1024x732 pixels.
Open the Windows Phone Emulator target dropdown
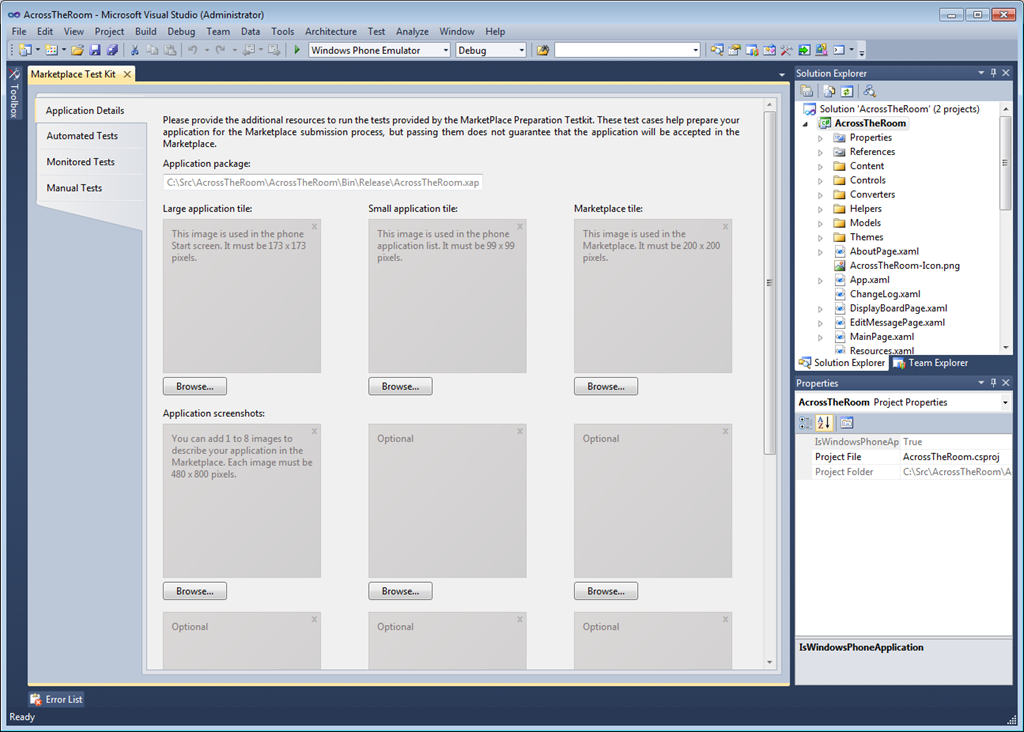445,50
